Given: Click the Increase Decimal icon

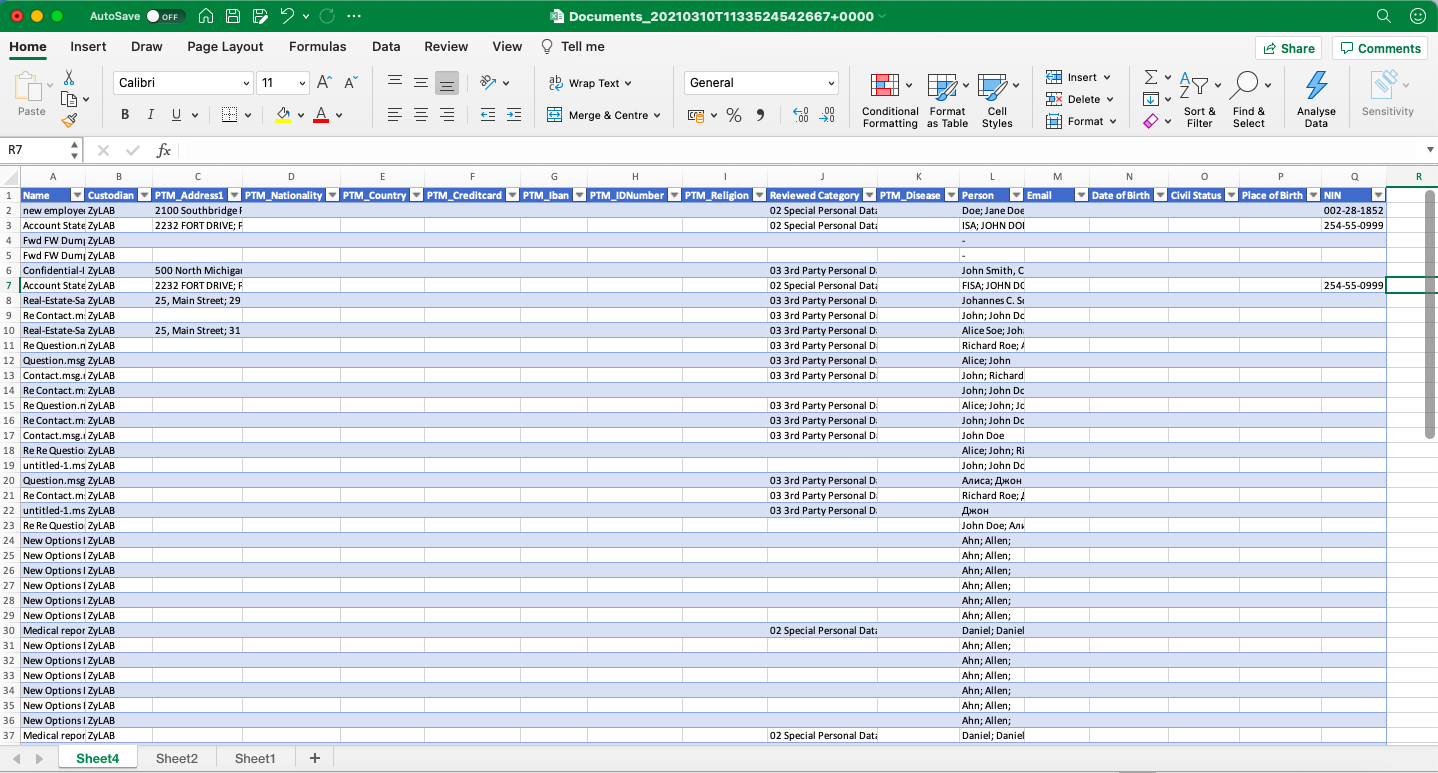Looking at the screenshot, I should click(800, 115).
